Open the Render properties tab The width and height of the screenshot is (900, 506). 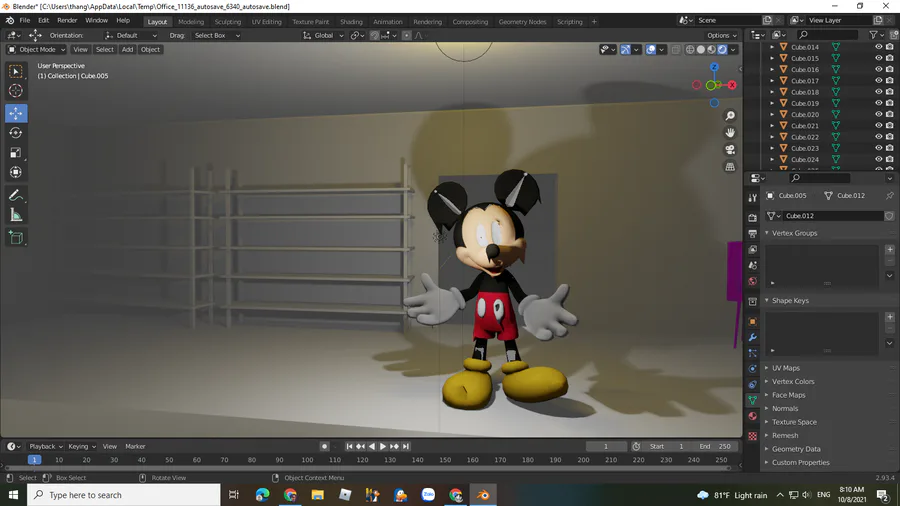click(x=752, y=217)
